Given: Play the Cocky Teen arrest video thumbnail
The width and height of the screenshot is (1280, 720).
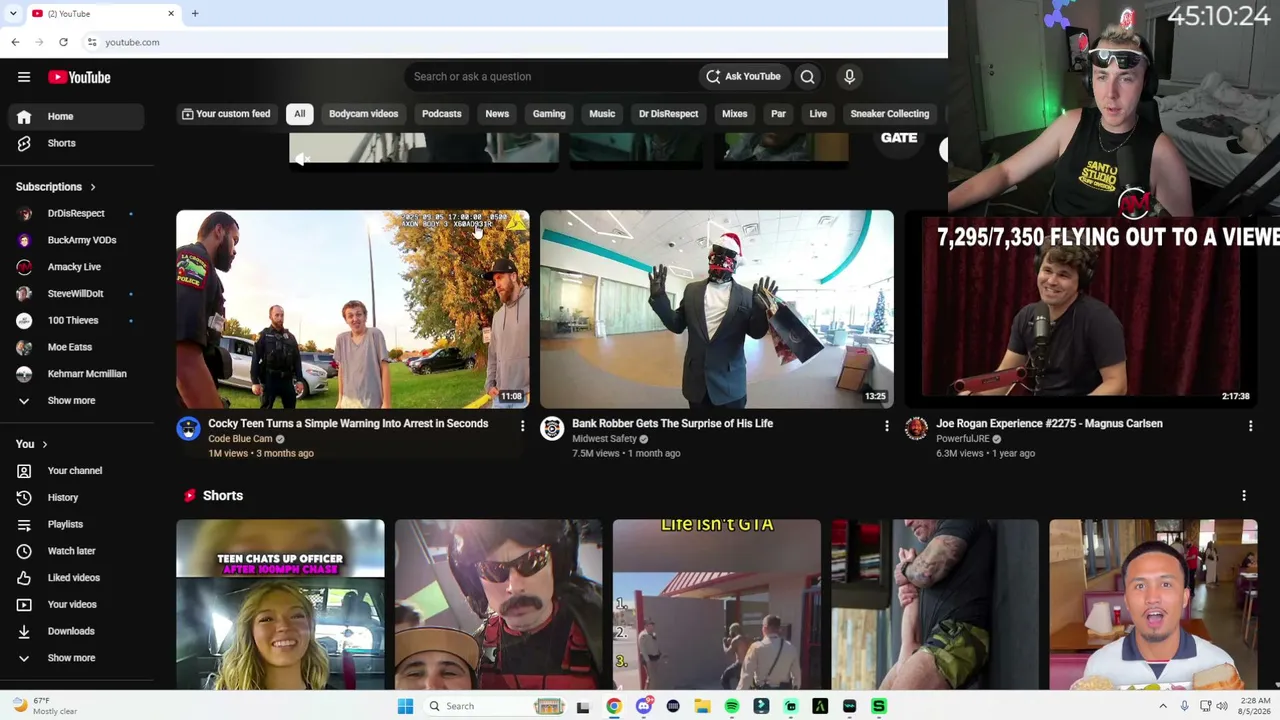Looking at the screenshot, I should (353, 309).
